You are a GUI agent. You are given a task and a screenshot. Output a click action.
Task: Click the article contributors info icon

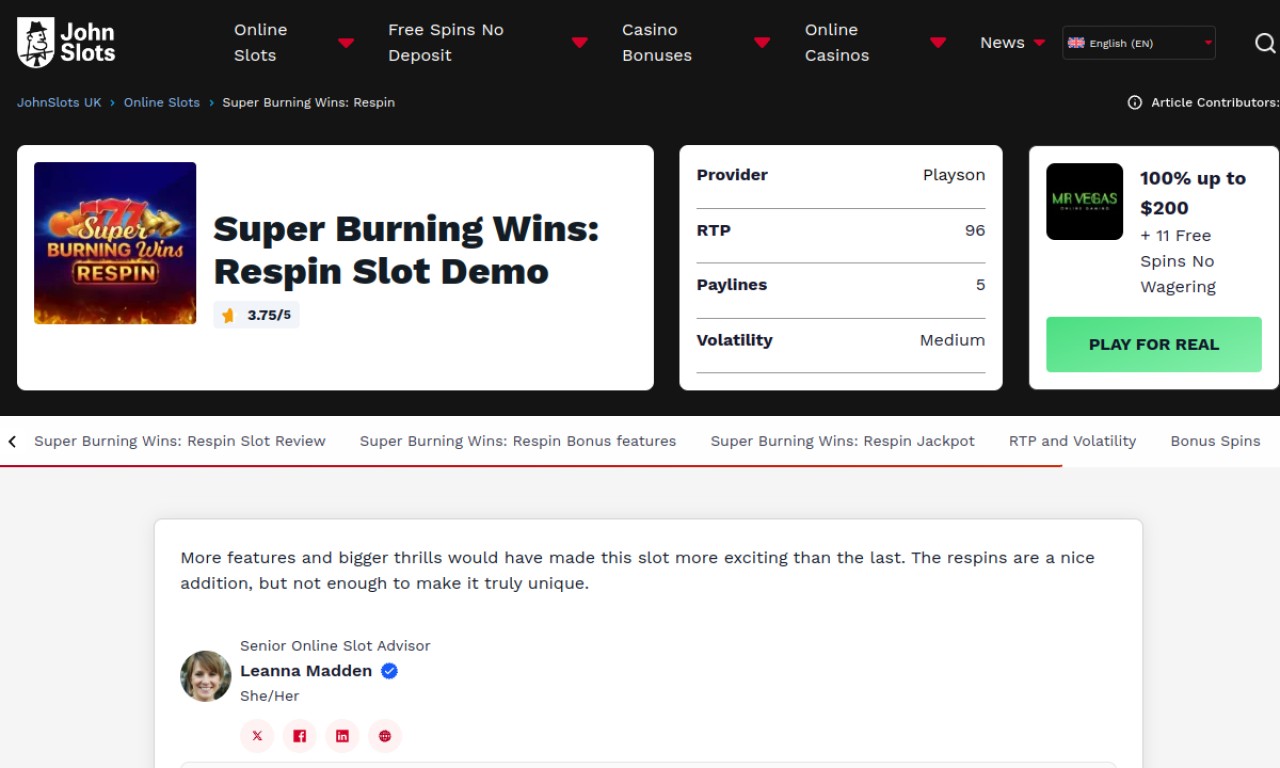(1135, 102)
